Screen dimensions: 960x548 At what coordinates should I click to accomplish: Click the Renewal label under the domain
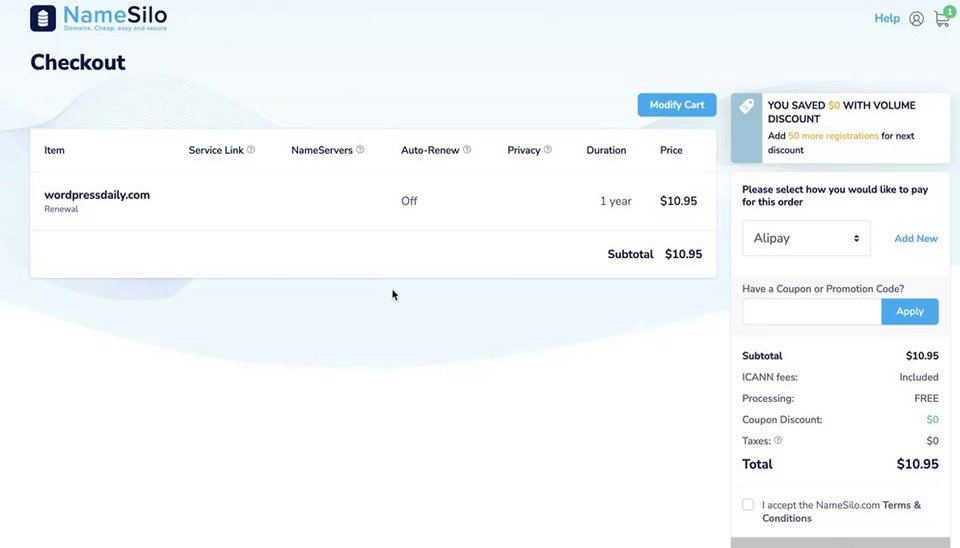pyautogui.click(x=61, y=209)
